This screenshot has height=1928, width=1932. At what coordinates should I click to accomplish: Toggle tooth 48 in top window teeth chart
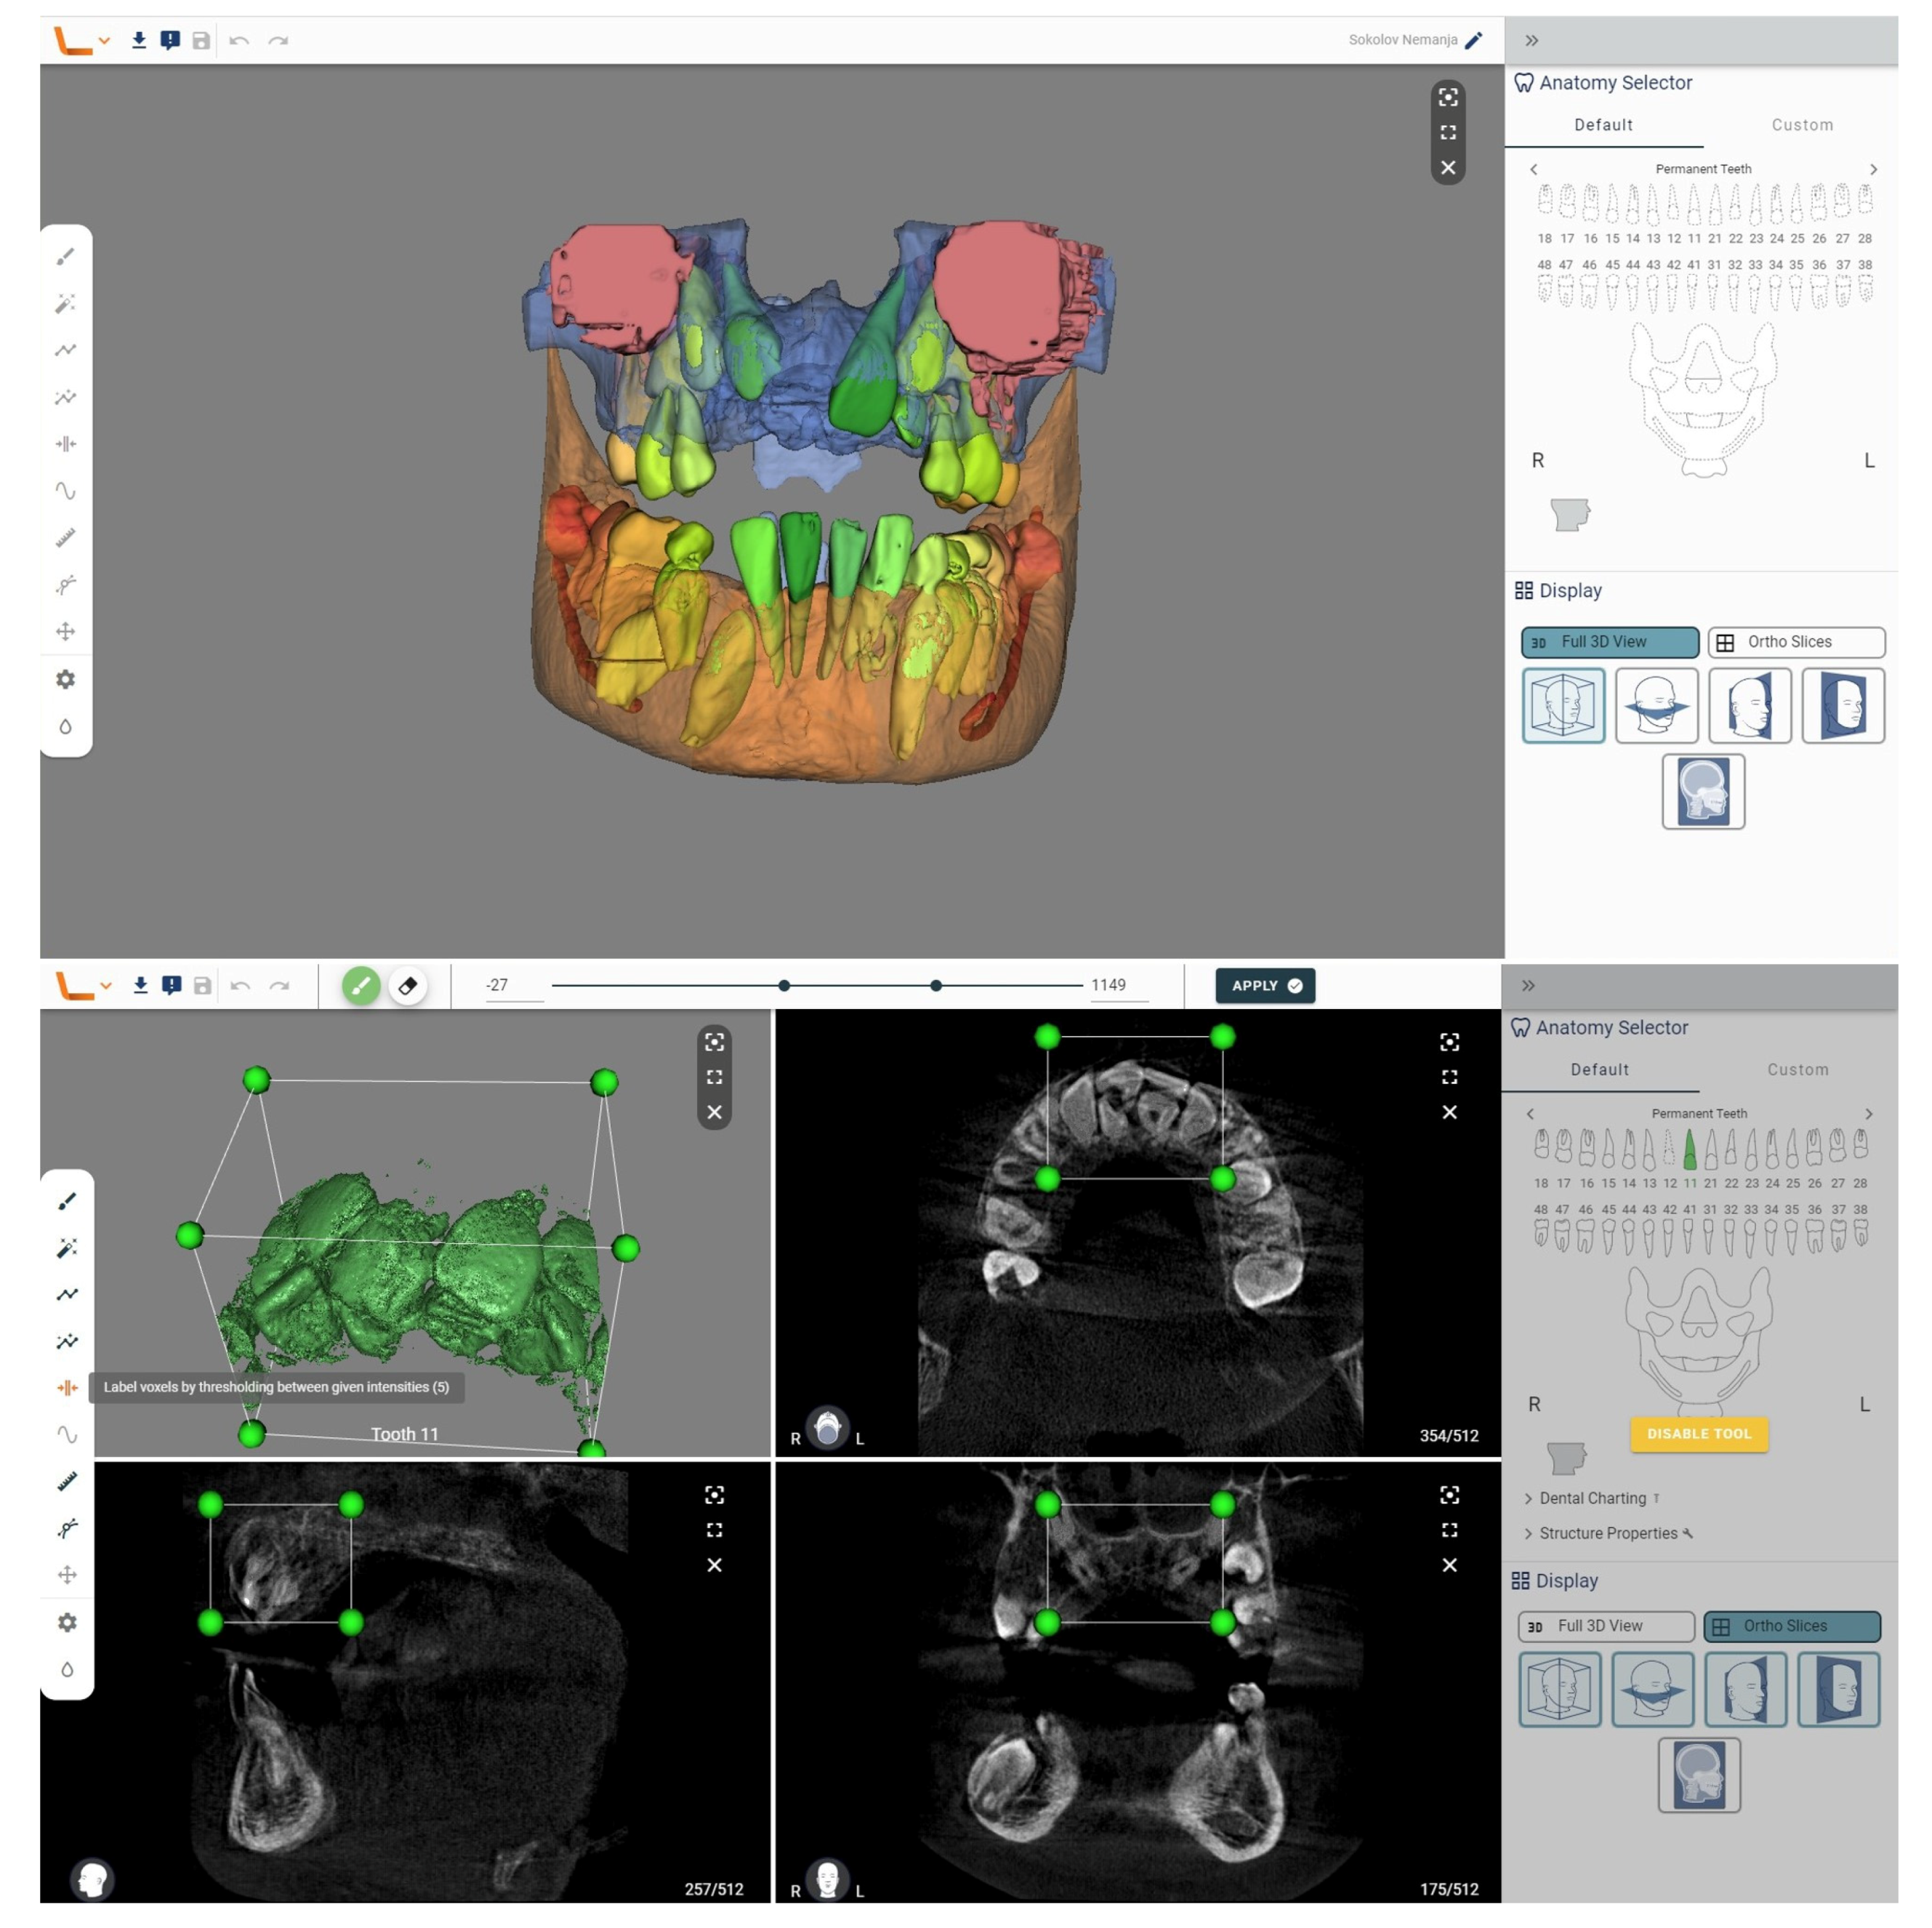(x=1545, y=290)
